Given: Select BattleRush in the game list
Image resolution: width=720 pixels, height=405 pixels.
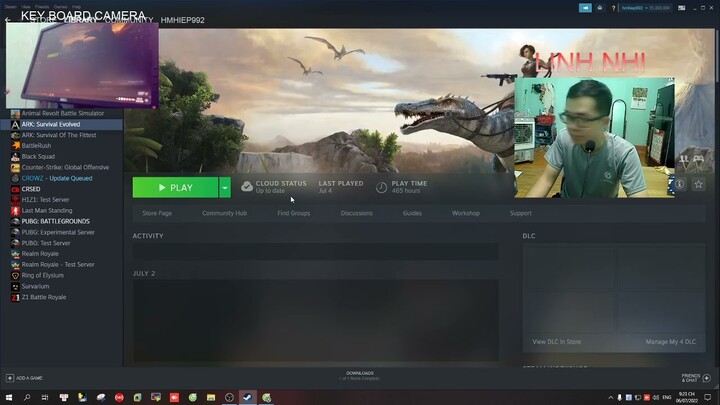Looking at the screenshot, I should (x=36, y=146).
